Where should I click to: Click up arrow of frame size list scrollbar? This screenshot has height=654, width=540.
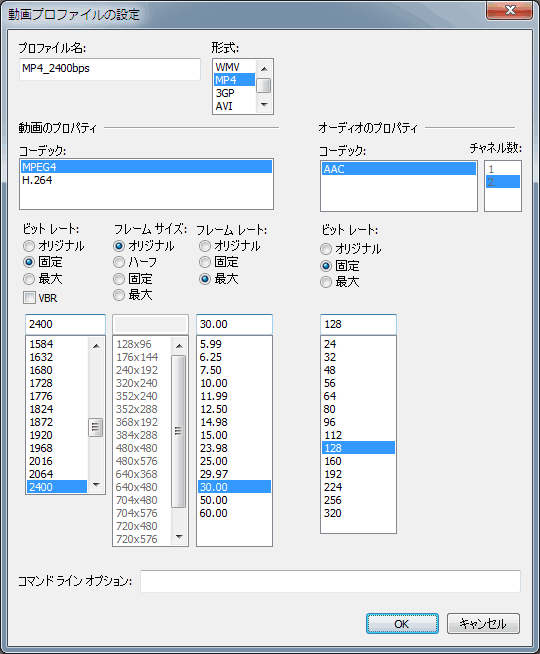[179, 346]
